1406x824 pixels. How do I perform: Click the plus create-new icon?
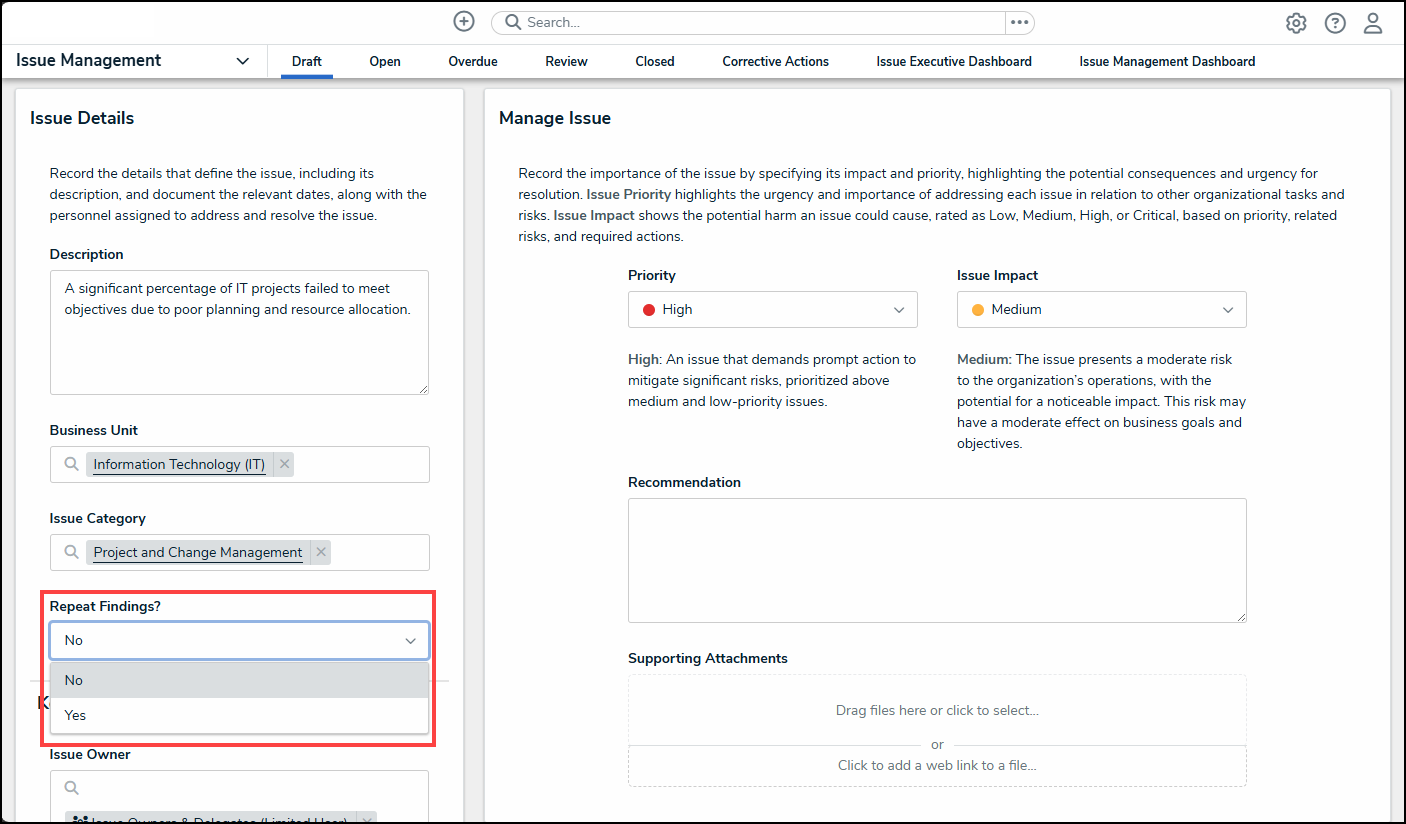464,22
